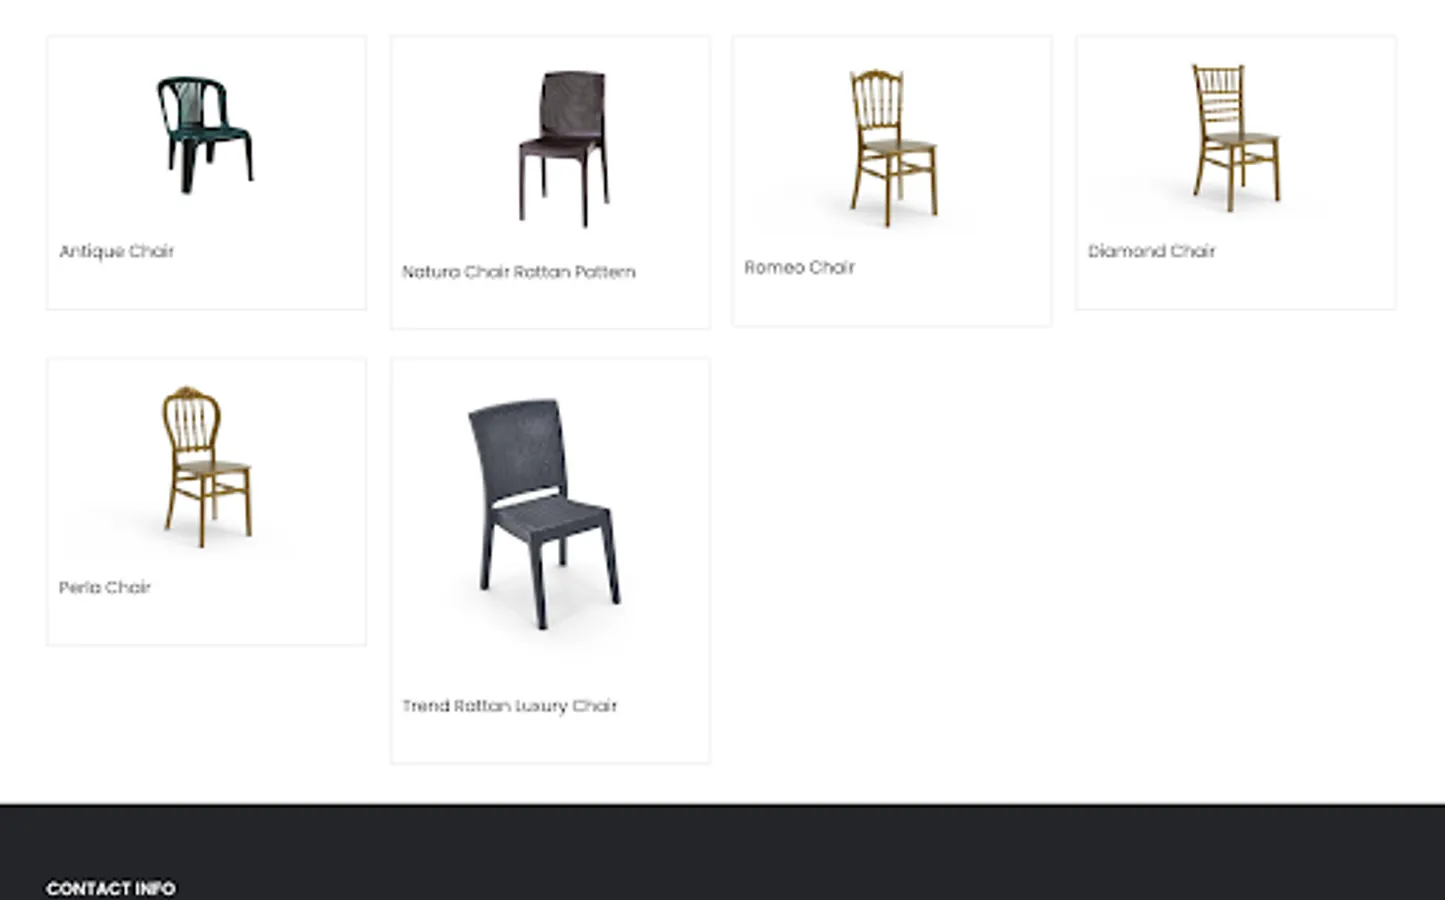
Task: Open the brown Natura Chair product image
Action: [563, 147]
